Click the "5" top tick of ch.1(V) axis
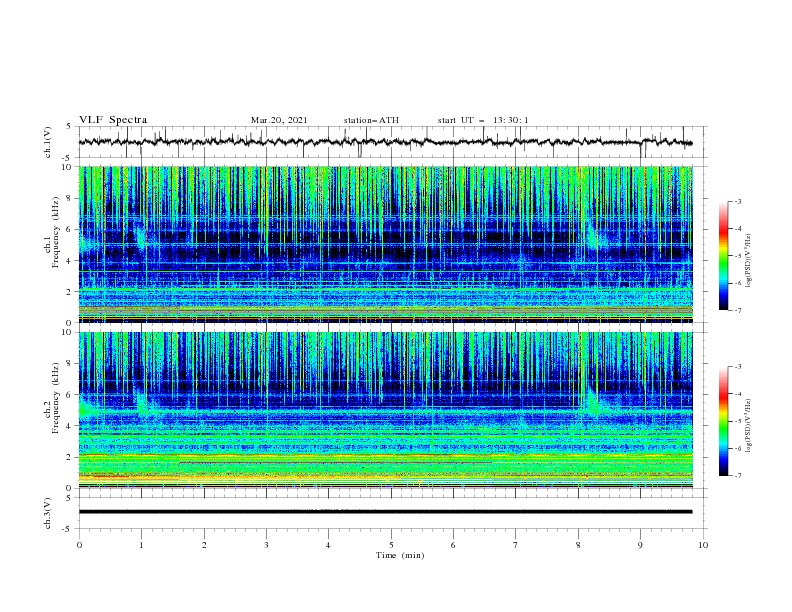 70,127
